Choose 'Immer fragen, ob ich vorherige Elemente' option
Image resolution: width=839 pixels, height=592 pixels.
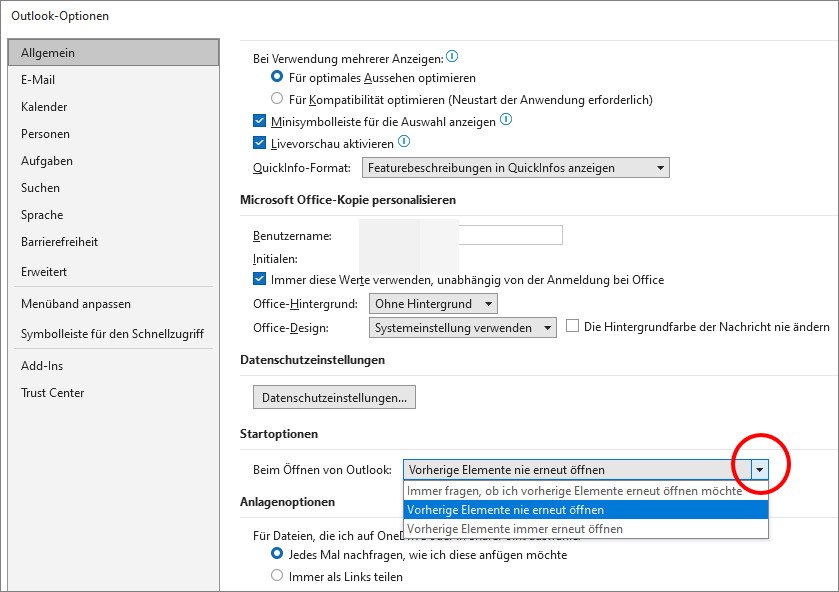point(586,491)
